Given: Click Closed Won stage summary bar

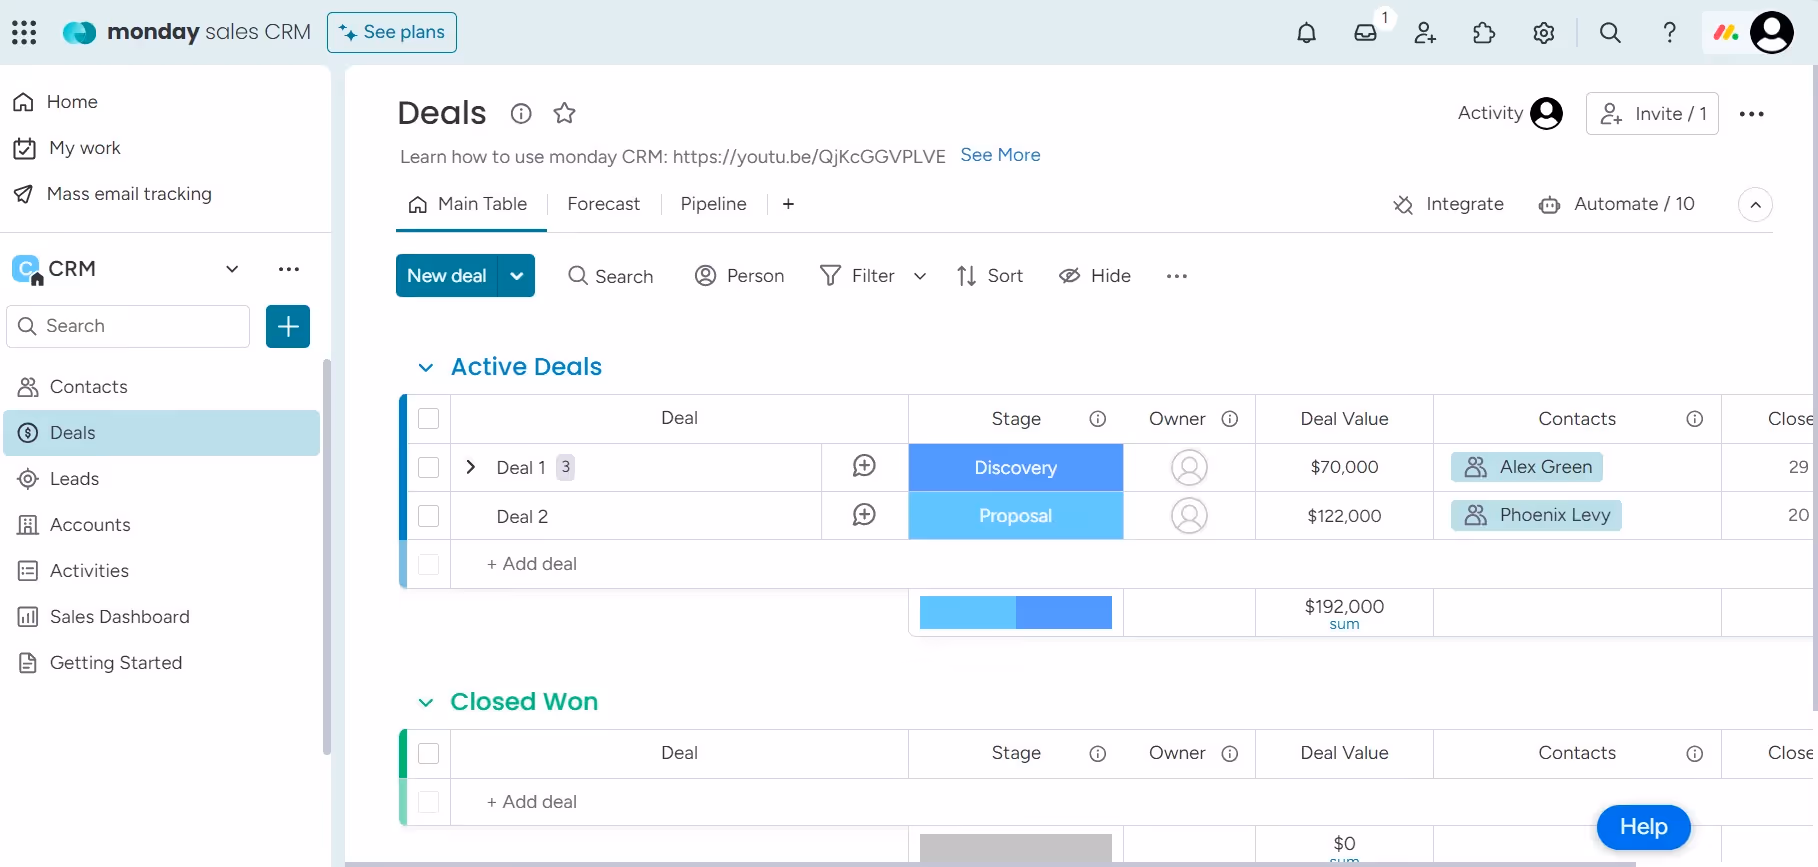Looking at the screenshot, I should click(1016, 848).
